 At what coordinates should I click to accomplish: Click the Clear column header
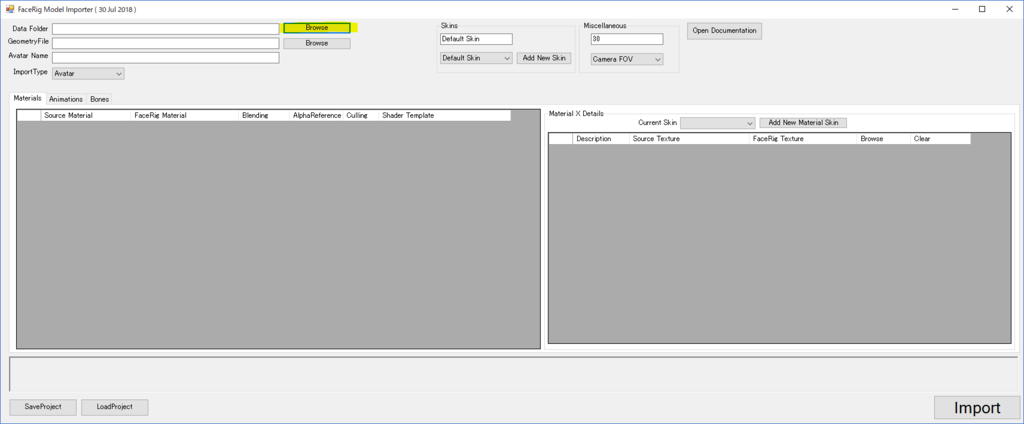click(940, 139)
